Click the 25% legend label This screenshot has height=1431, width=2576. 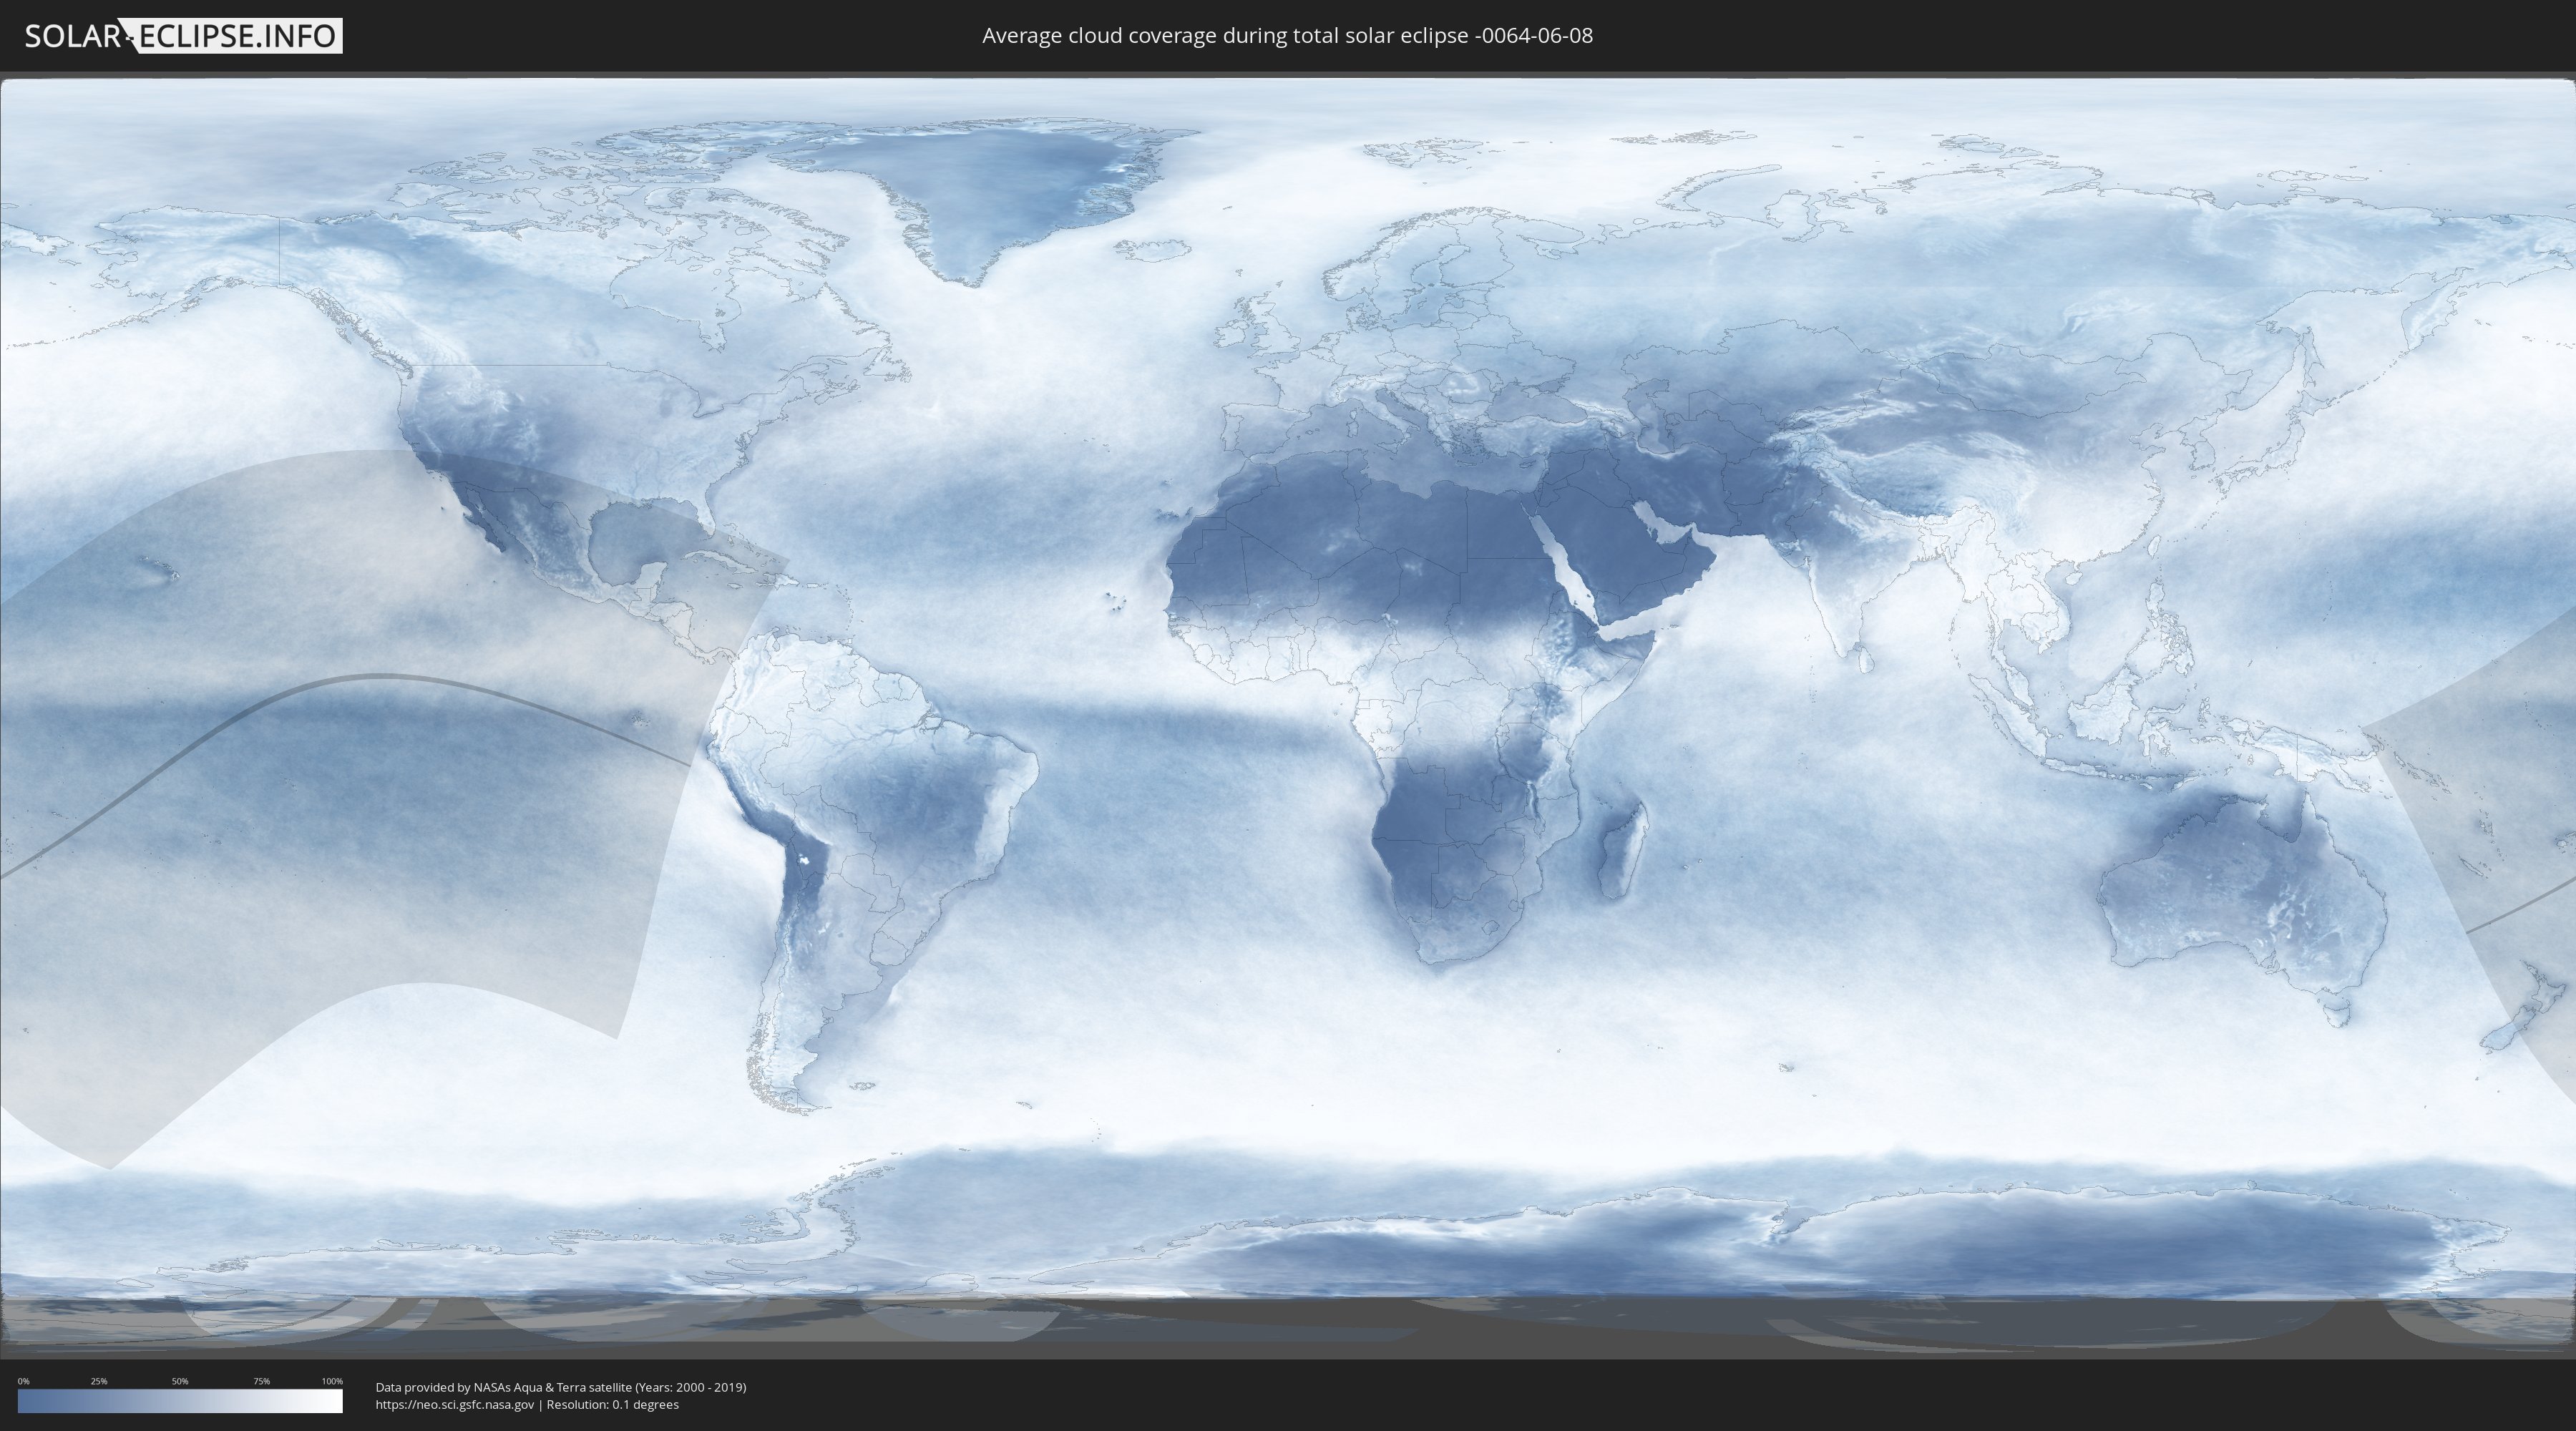pyautogui.click(x=99, y=1381)
